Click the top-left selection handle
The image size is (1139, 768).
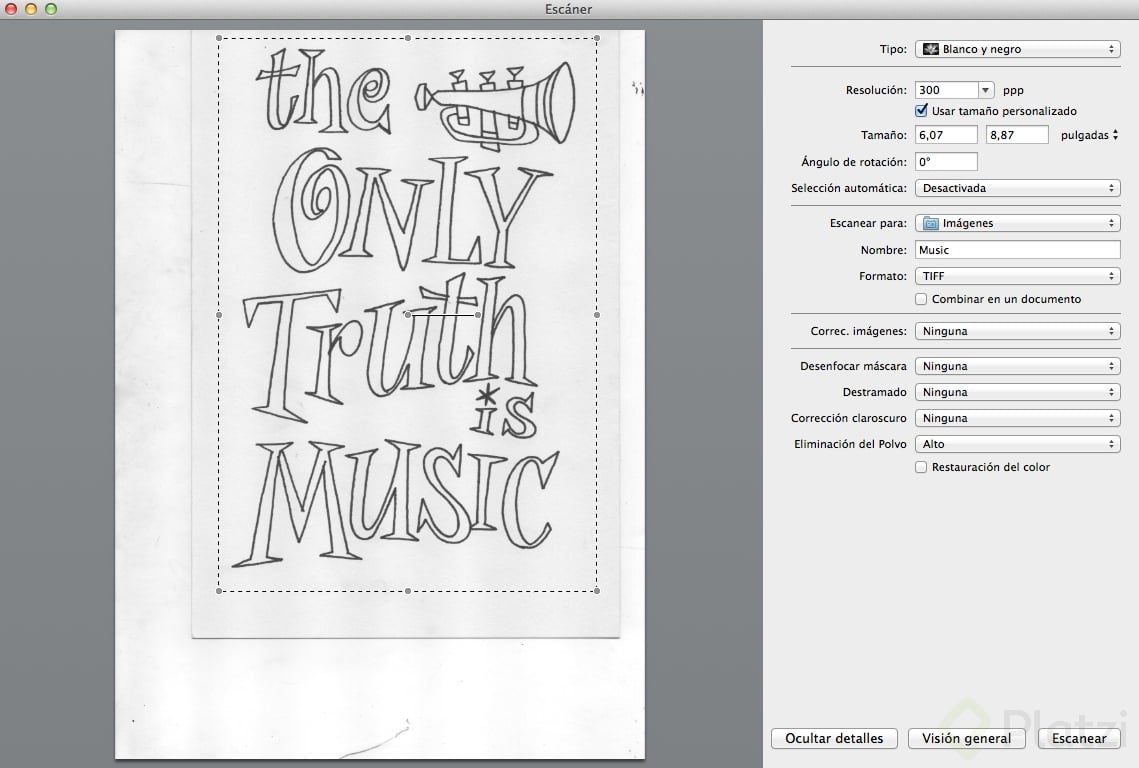219,39
